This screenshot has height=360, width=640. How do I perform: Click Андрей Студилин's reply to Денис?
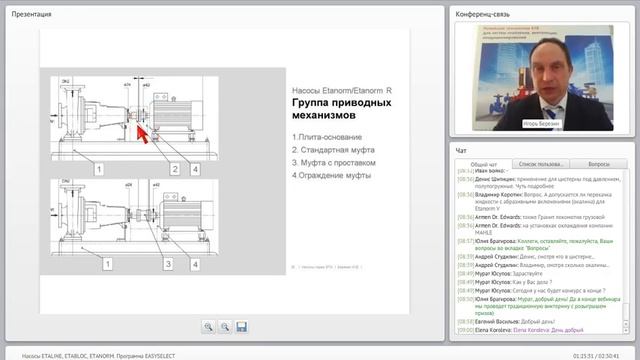(x=527, y=257)
